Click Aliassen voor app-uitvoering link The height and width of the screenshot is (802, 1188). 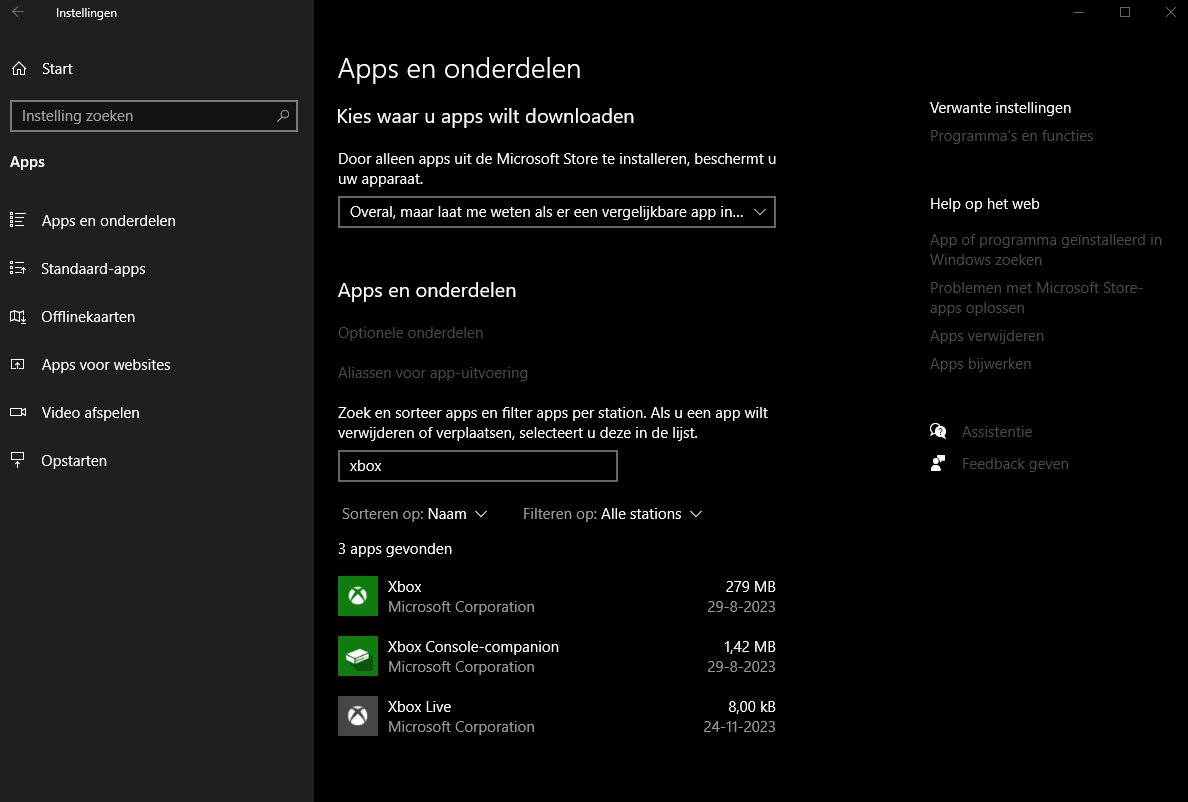[432, 373]
